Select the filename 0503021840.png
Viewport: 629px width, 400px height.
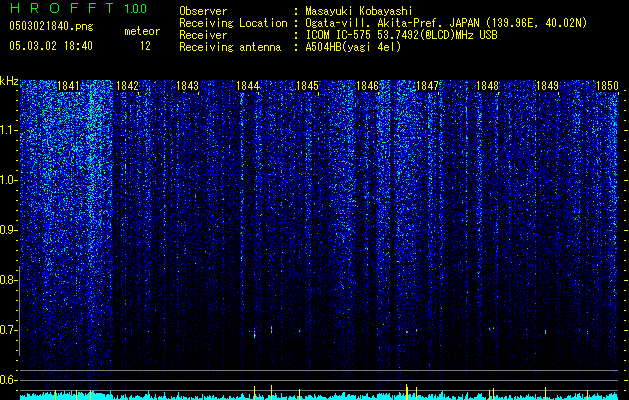click(51, 26)
